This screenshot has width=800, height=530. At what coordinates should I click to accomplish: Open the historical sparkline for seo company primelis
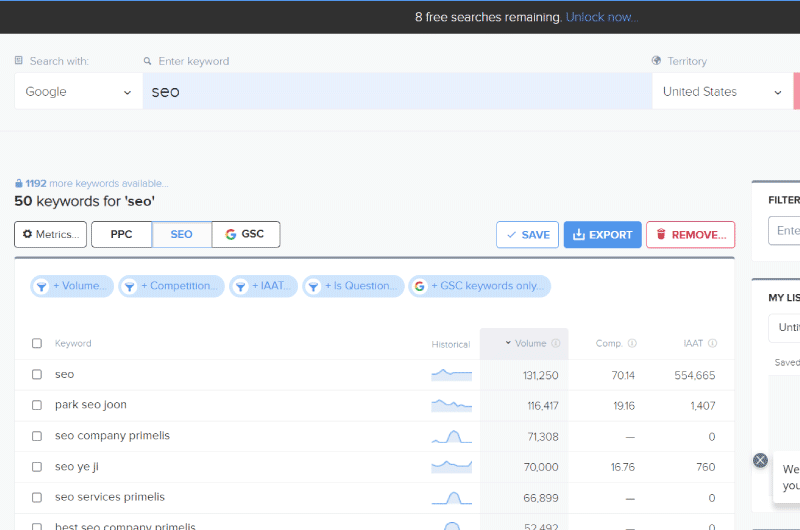tap(452, 437)
